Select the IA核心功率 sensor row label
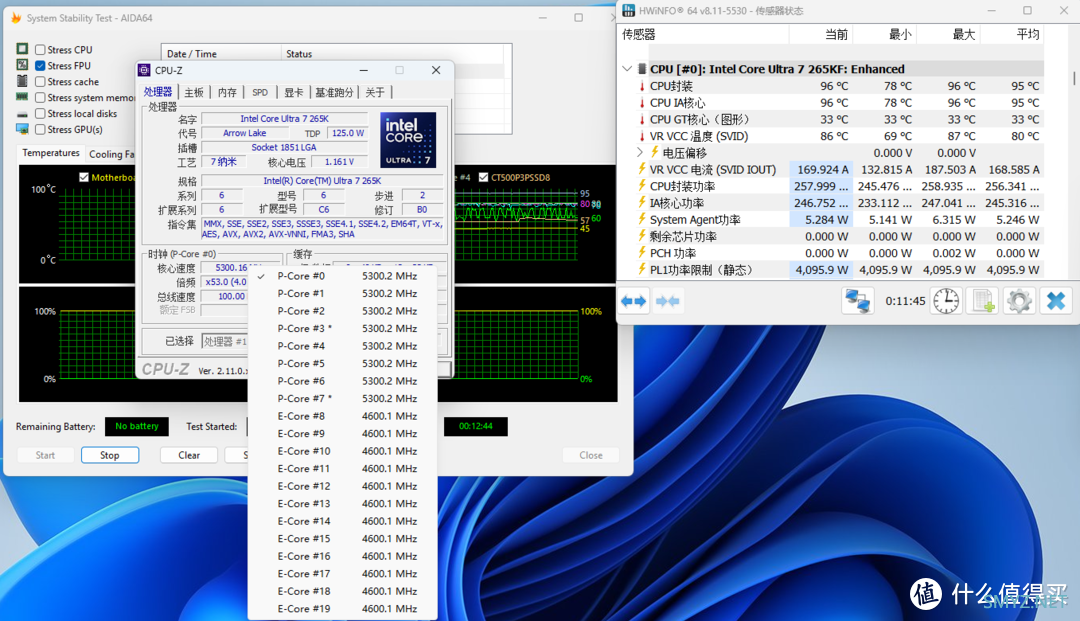 point(677,203)
